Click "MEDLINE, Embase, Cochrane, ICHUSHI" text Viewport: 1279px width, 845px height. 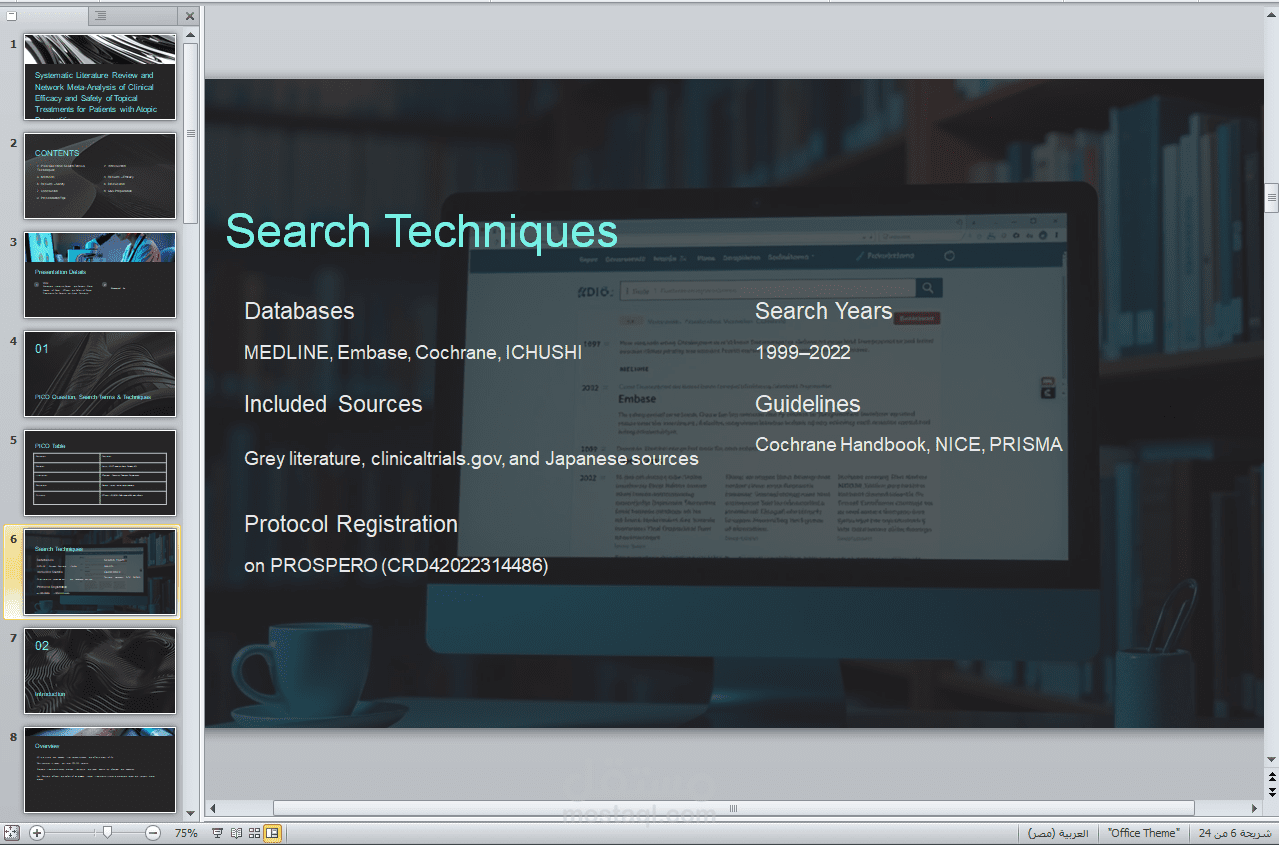[413, 352]
